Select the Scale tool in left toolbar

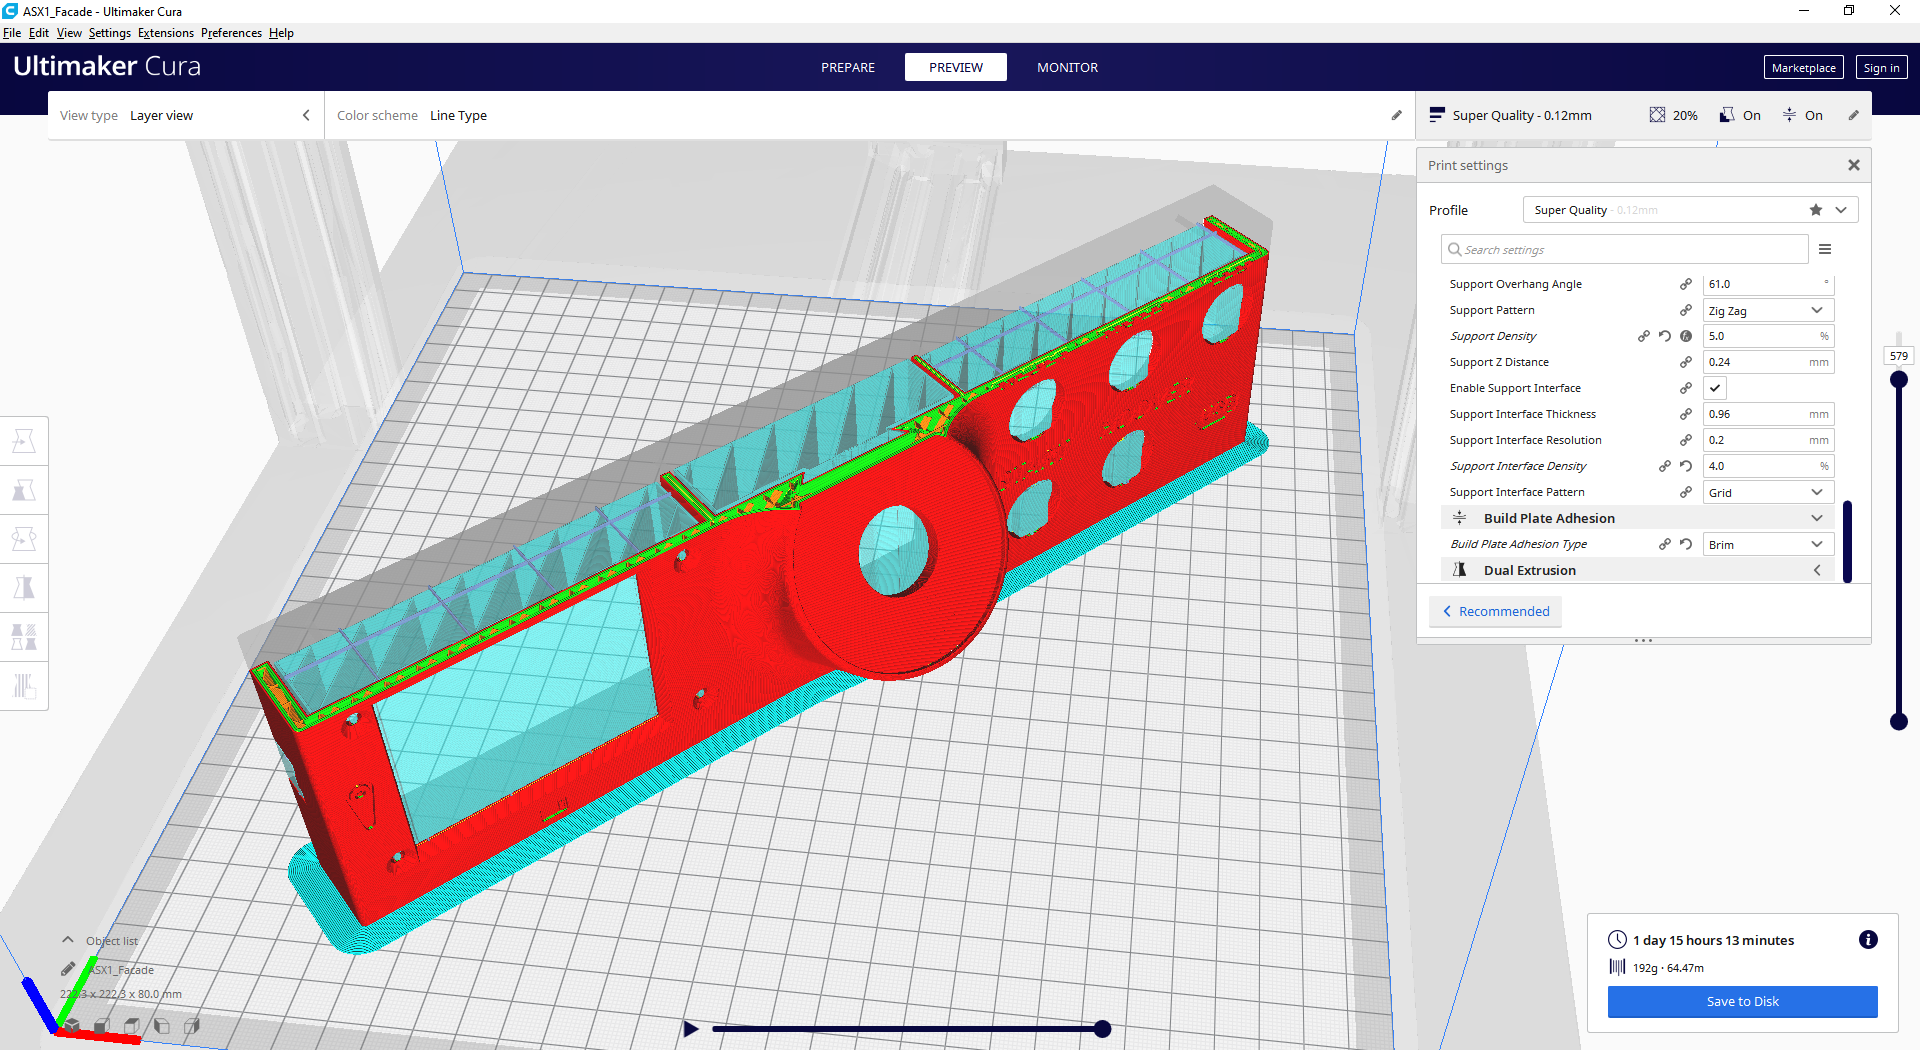(24, 490)
